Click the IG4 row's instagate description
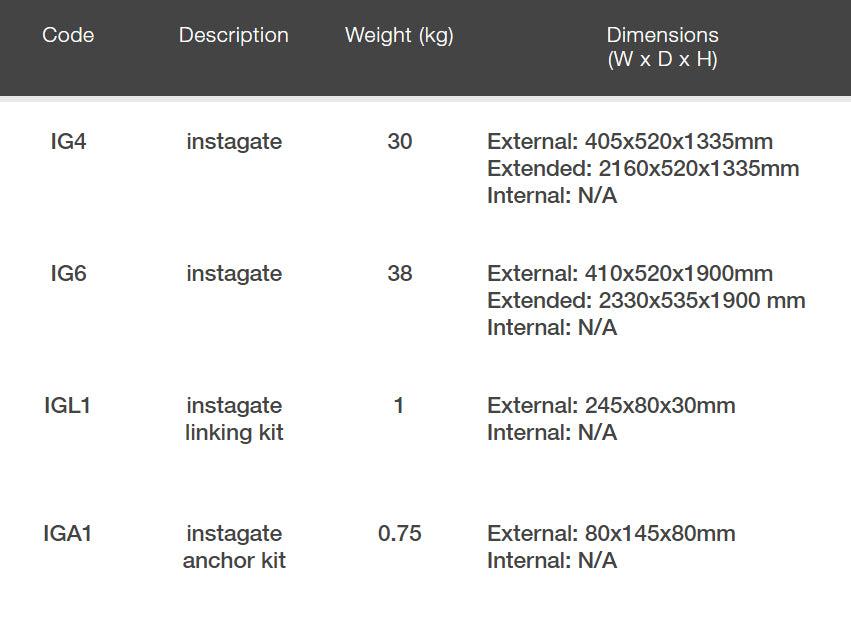This screenshot has width=851, height=621. click(x=234, y=142)
